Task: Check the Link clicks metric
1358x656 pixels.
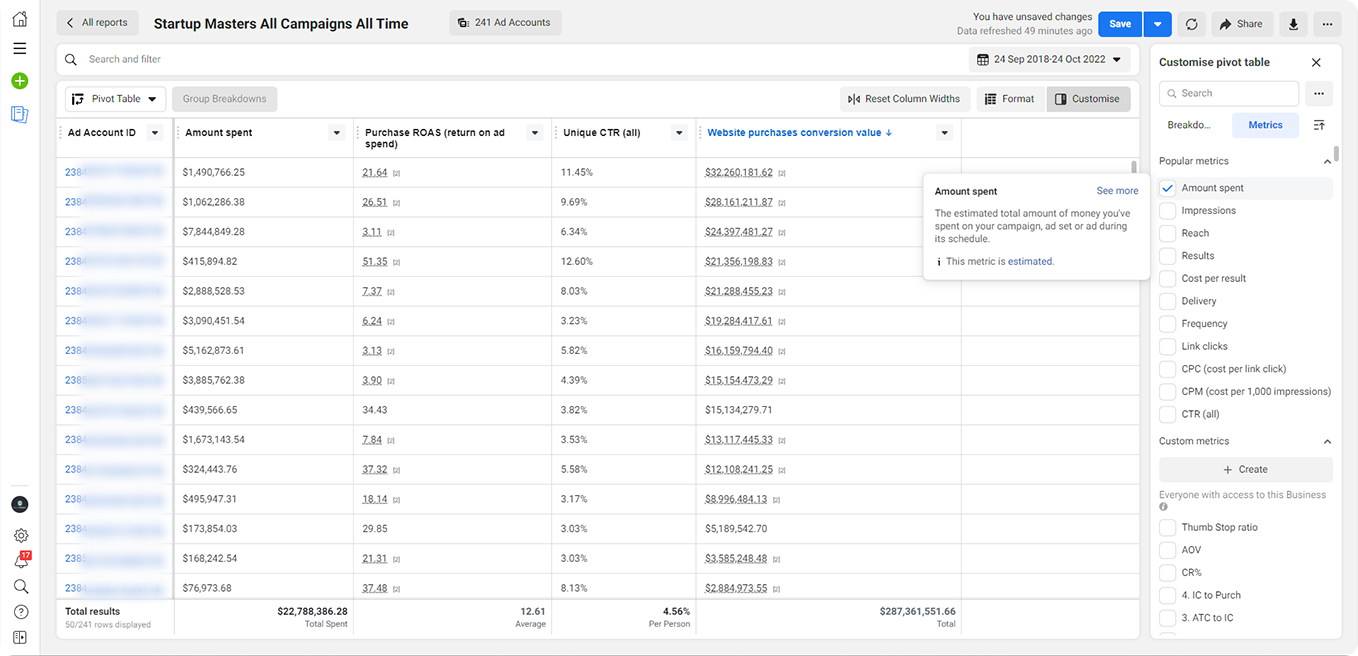Action: (x=1167, y=346)
